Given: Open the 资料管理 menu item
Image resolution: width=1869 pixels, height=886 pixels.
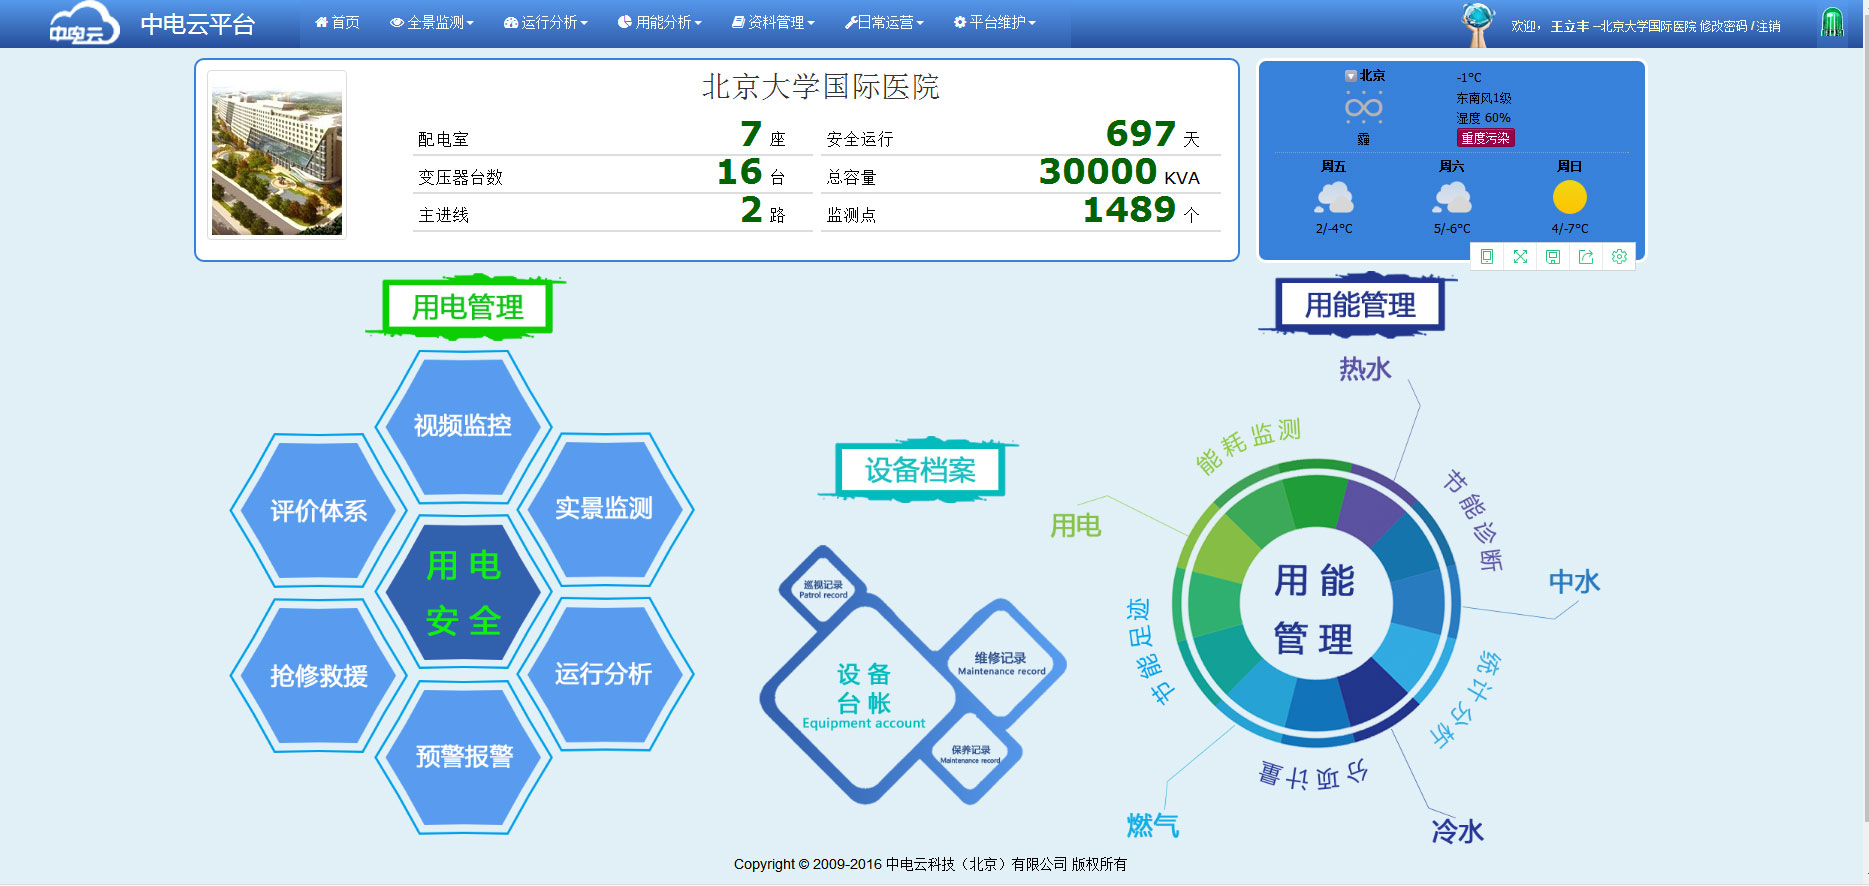Looking at the screenshot, I should [773, 22].
